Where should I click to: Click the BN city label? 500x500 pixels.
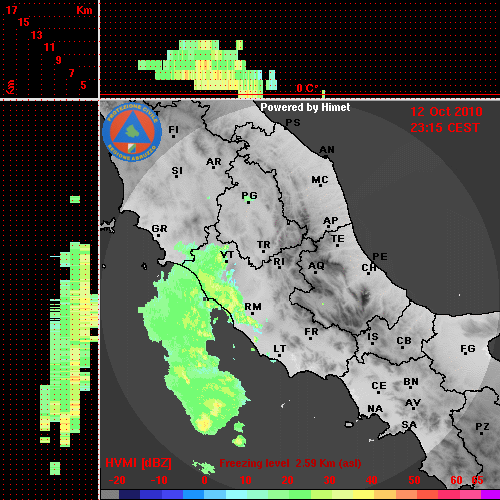tap(411, 382)
